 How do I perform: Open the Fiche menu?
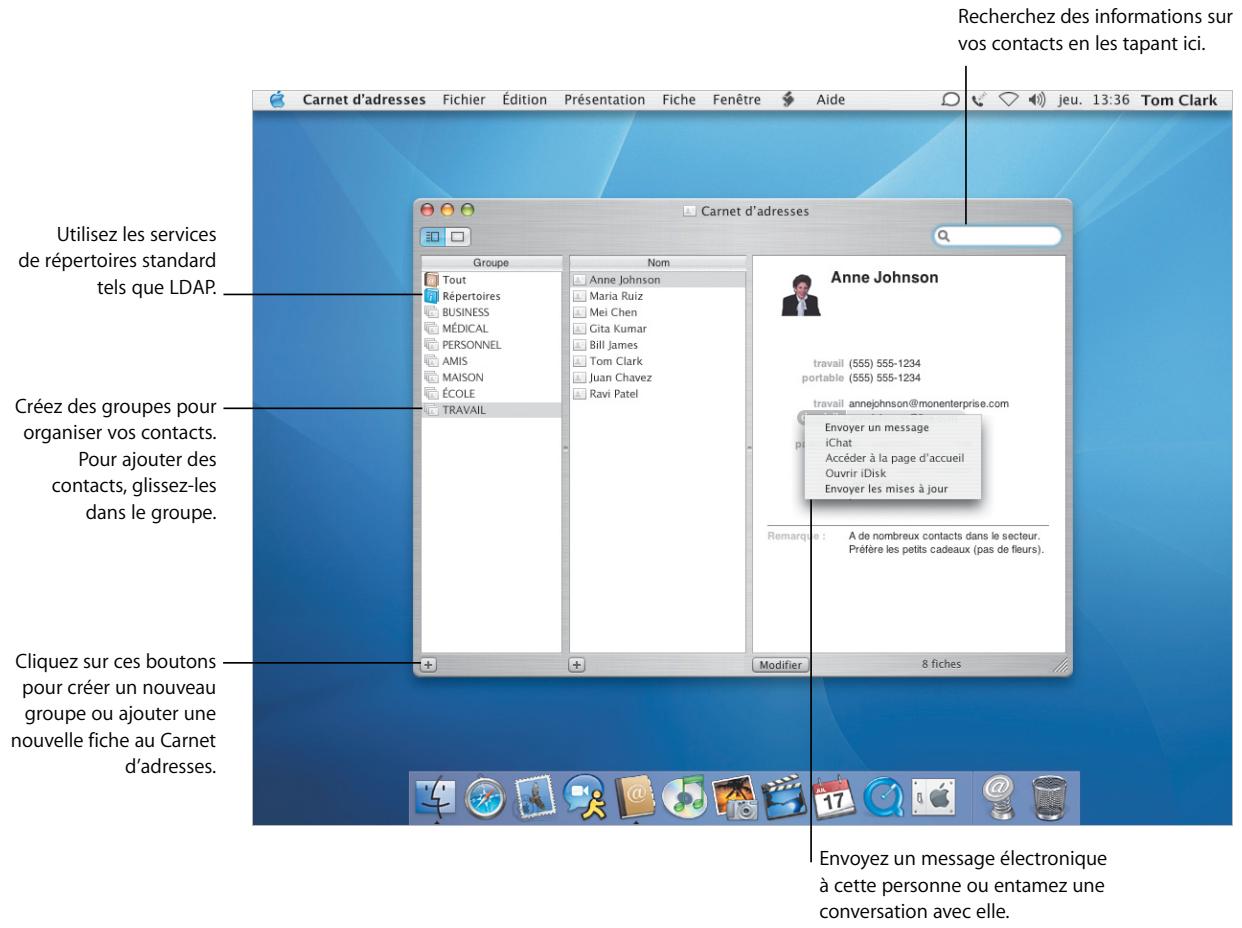tap(678, 100)
